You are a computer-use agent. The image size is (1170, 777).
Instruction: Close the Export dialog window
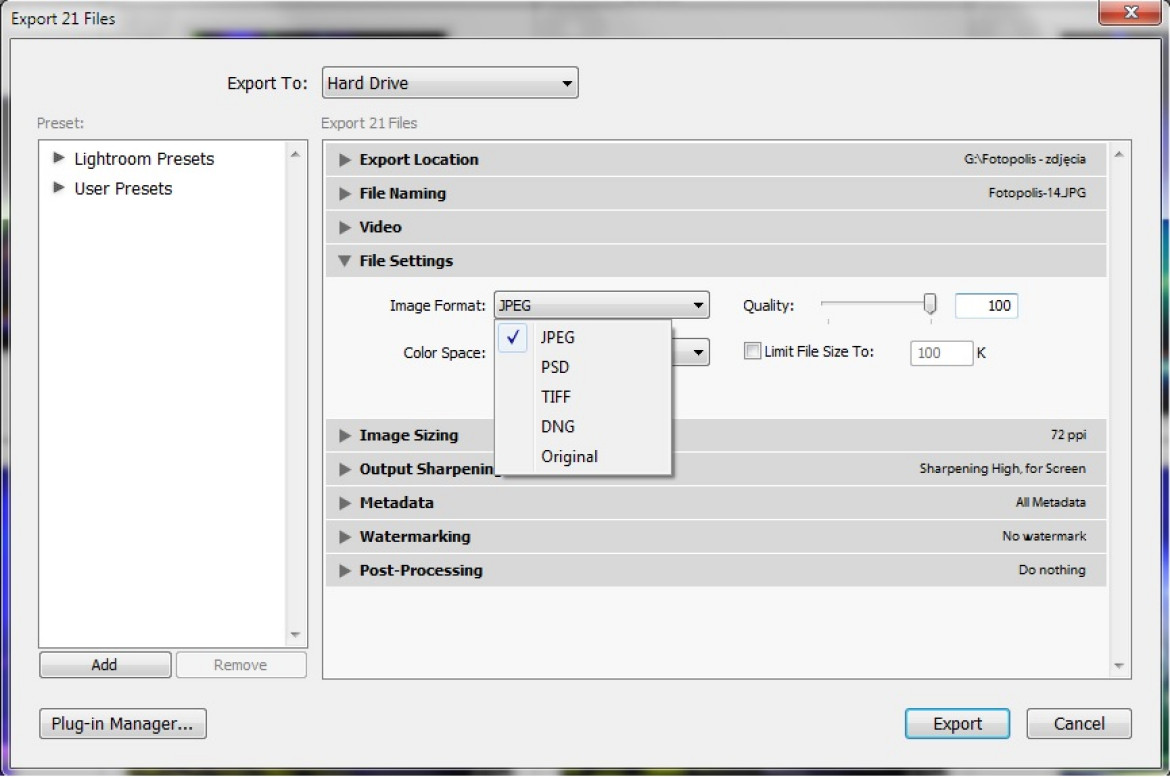(x=1130, y=12)
